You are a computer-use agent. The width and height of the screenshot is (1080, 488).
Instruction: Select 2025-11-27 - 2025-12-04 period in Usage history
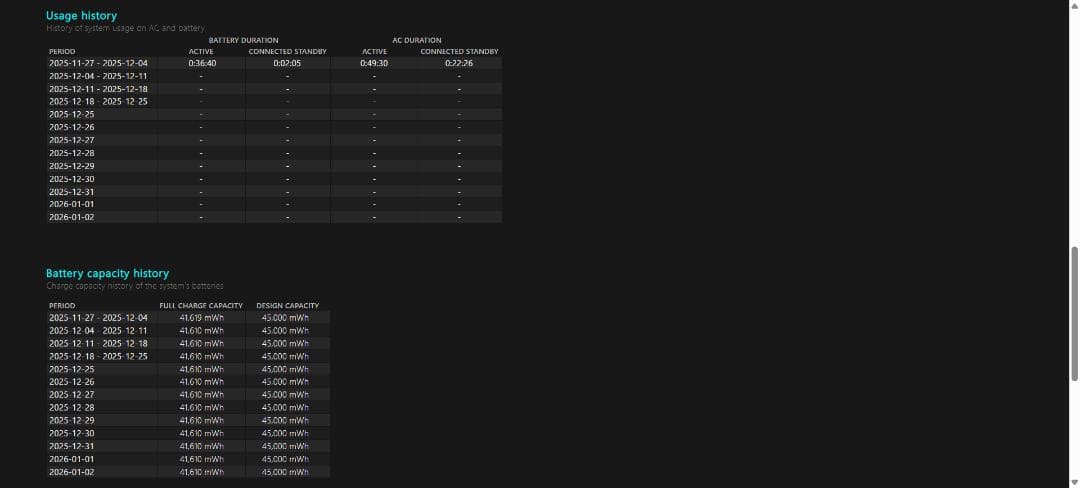(x=98, y=63)
